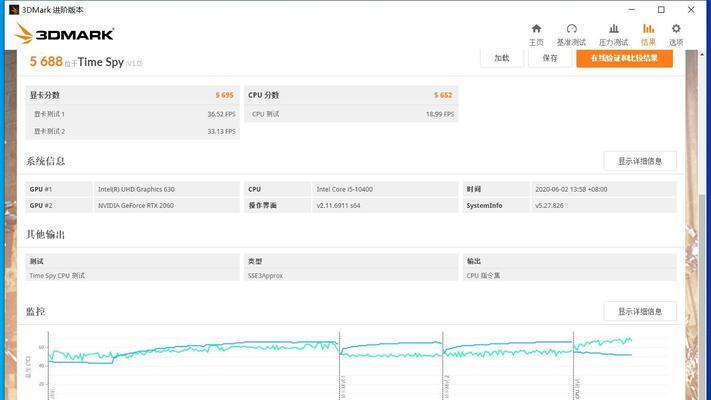Show details for 监控 monitoring section
This screenshot has width=711, height=400.
(x=640, y=312)
